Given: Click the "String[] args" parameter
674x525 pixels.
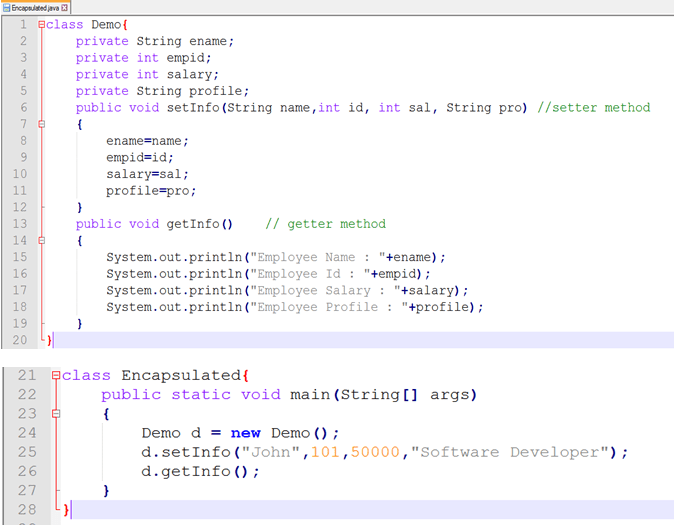Looking at the screenshot, I should (x=406, y=394).
